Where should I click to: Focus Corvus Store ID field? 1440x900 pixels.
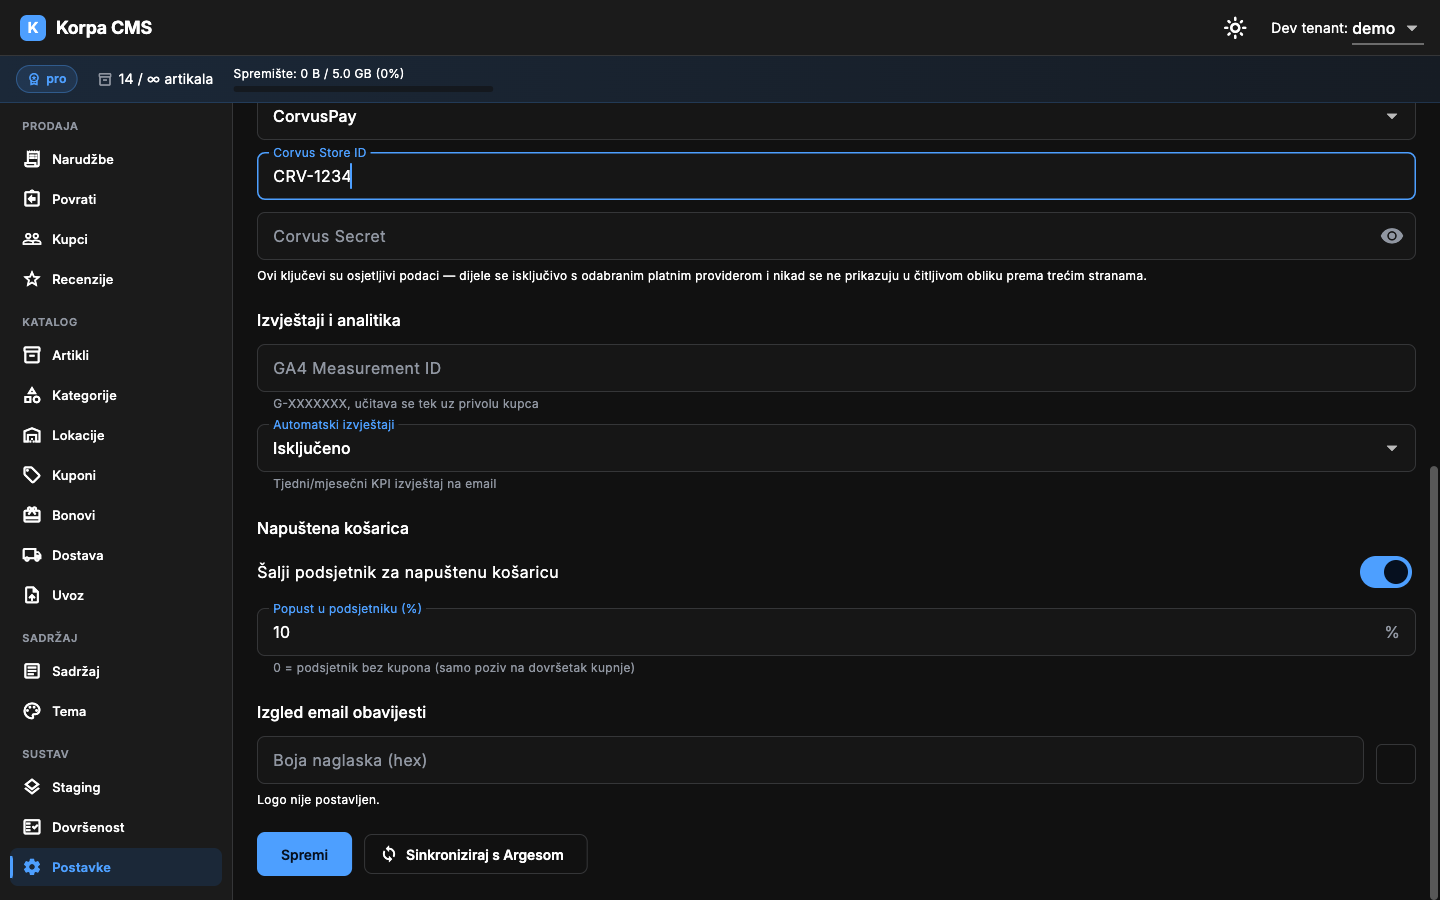pyautogui.click(x=836, y=176)
